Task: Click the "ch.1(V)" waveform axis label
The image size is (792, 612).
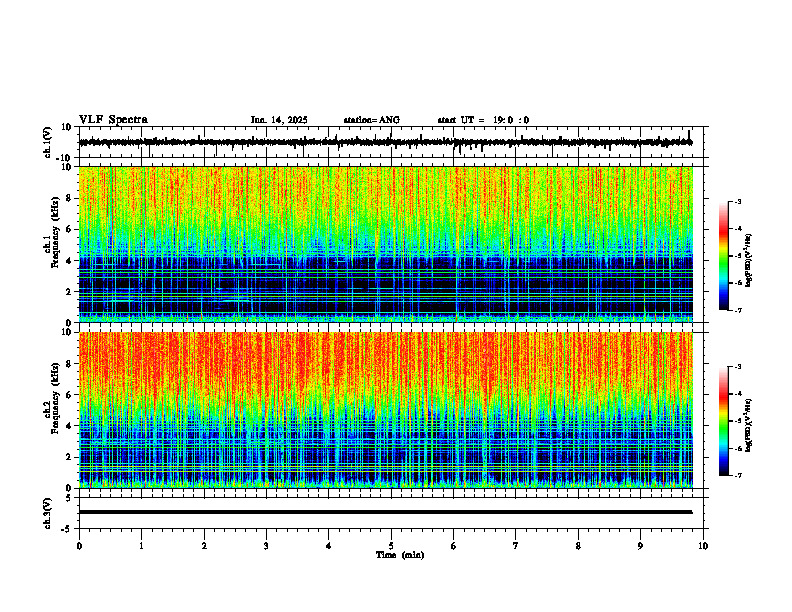Action: (48, 142)
